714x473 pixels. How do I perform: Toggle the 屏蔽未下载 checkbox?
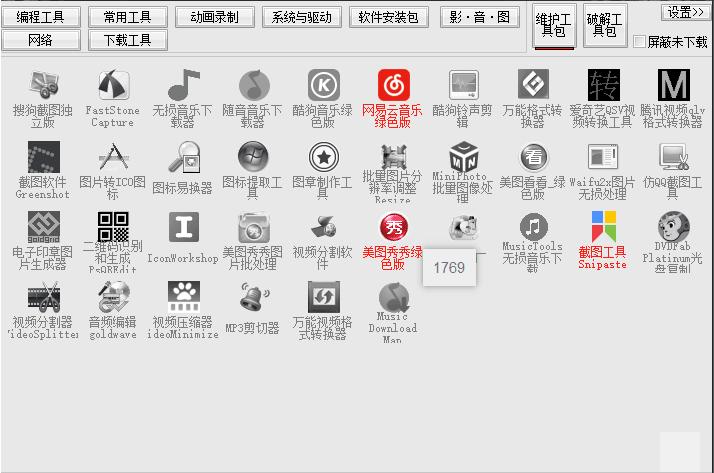639,42
